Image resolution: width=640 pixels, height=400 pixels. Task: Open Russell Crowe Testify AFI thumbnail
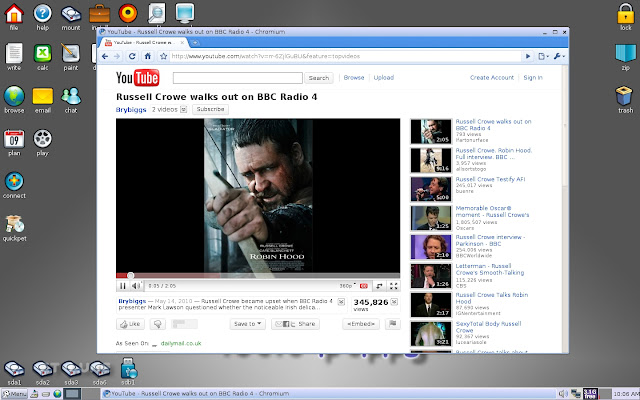[431, 189]
